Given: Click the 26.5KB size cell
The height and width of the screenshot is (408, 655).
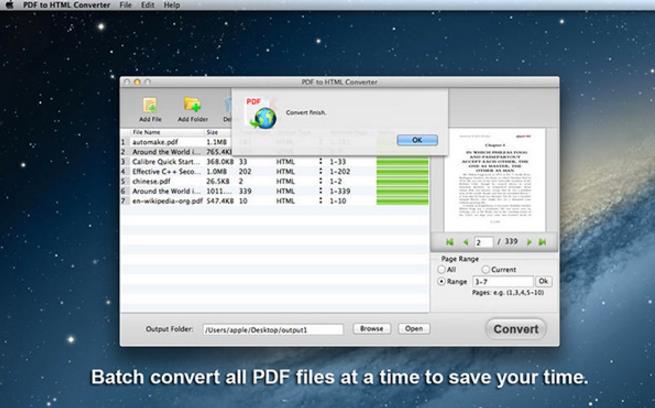Looking at the screenshot, I should [x=218, y=181].
